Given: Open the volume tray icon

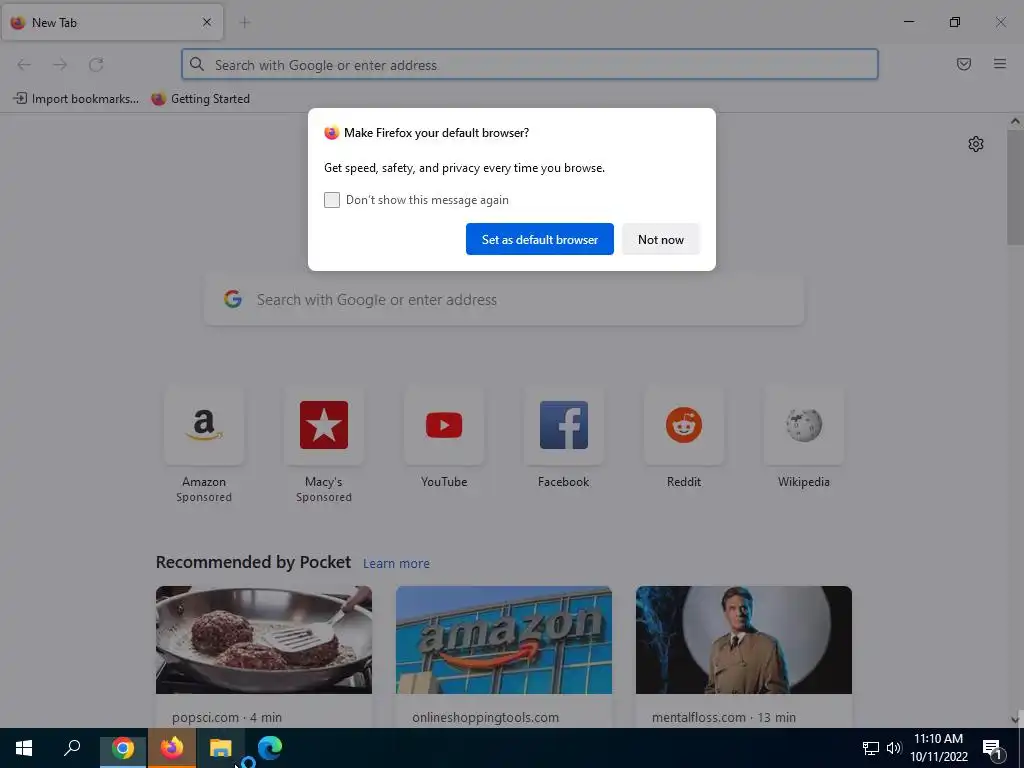Looking at the screenshot, I should point(893,748).
